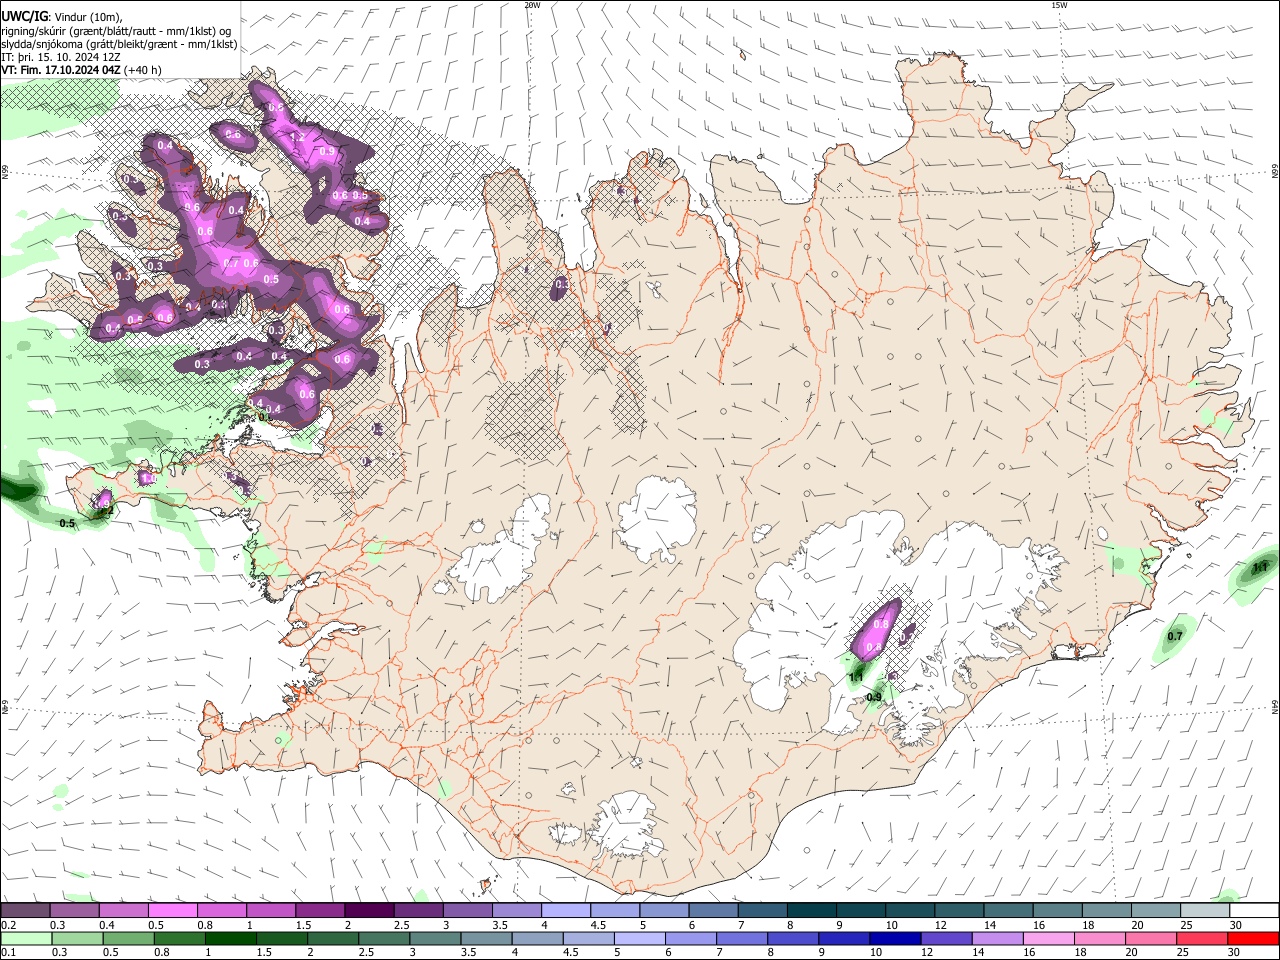Select the purple 1.5 swatch in upper legend

320,910
